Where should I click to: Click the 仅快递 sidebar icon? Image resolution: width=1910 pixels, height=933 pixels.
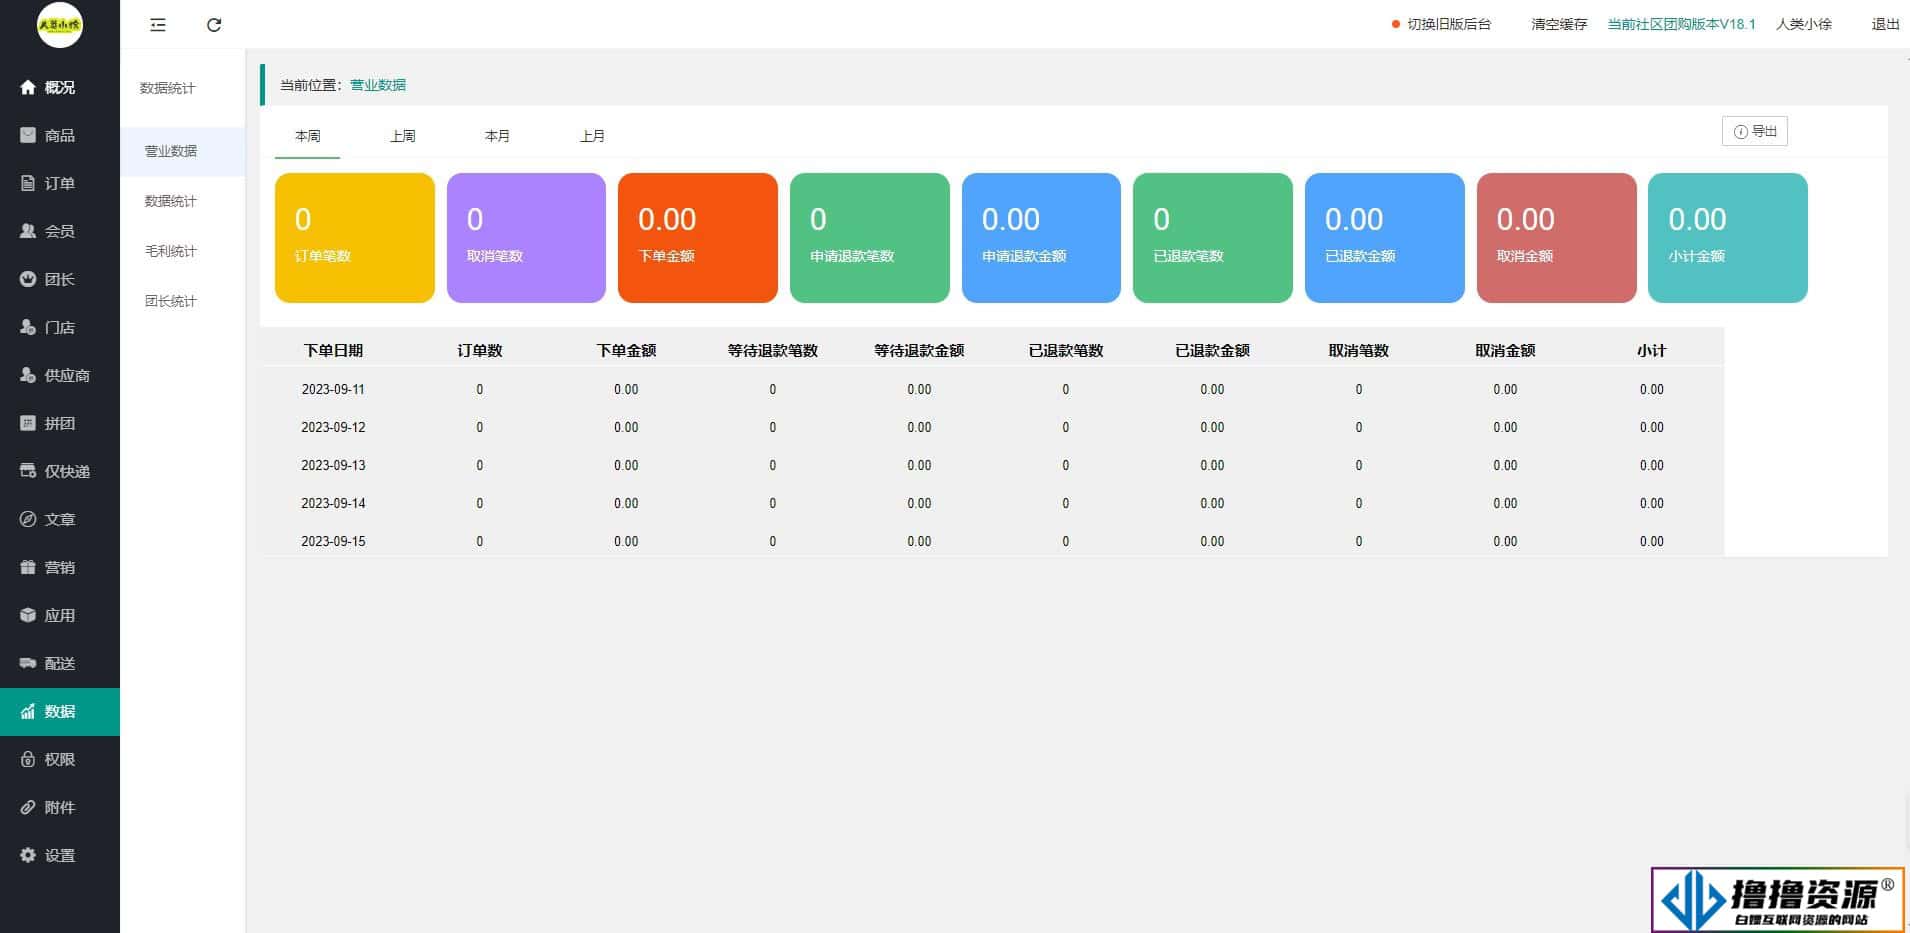[28, 471]
